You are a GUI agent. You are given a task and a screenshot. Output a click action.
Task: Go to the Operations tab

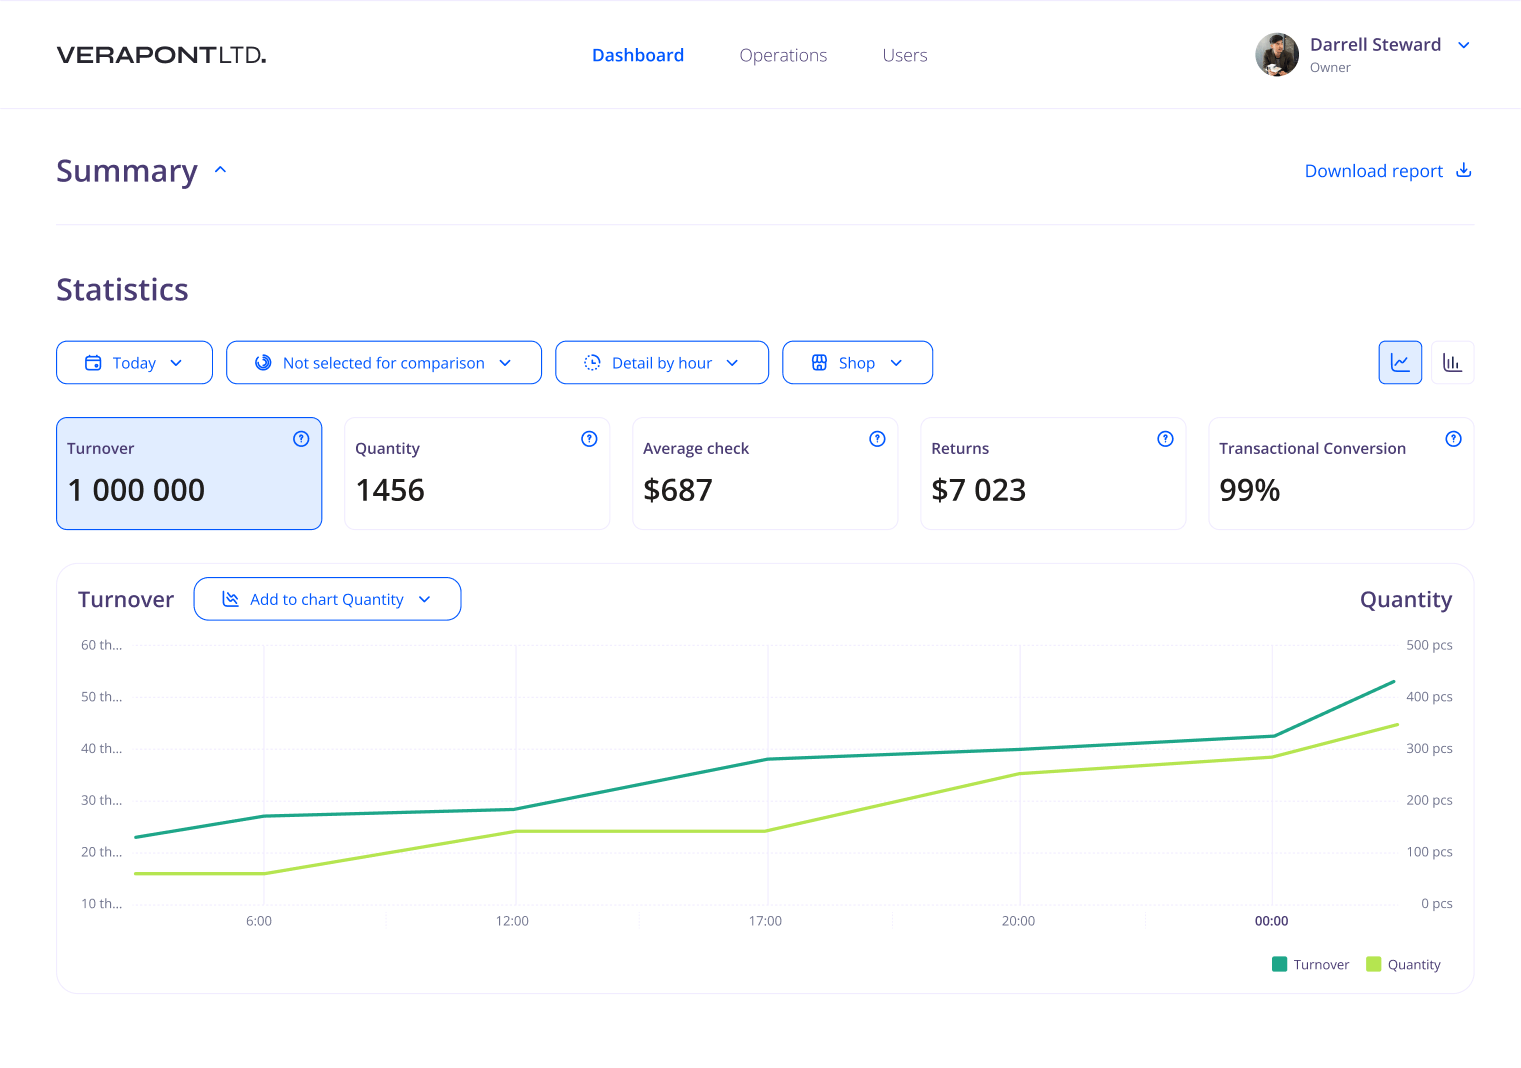point(783,56)
